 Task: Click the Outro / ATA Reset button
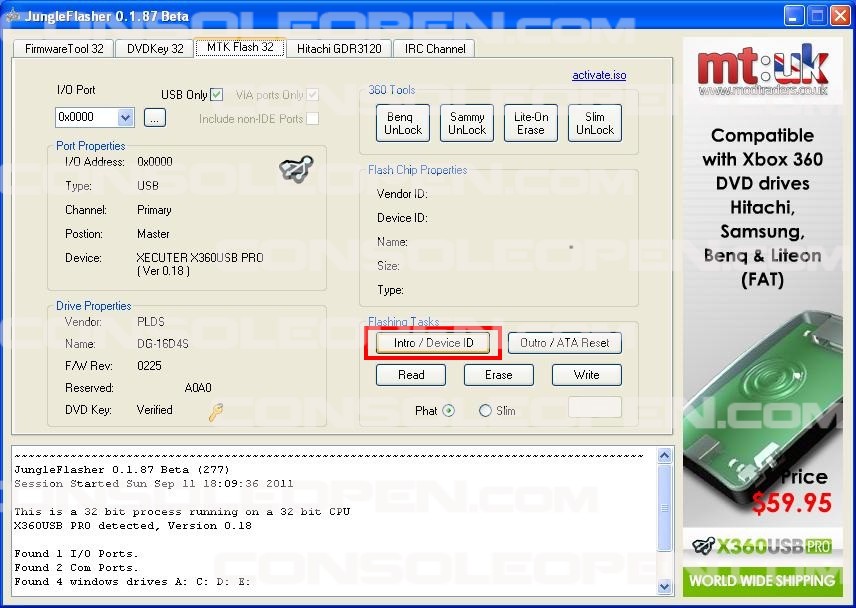coord(564,343)
